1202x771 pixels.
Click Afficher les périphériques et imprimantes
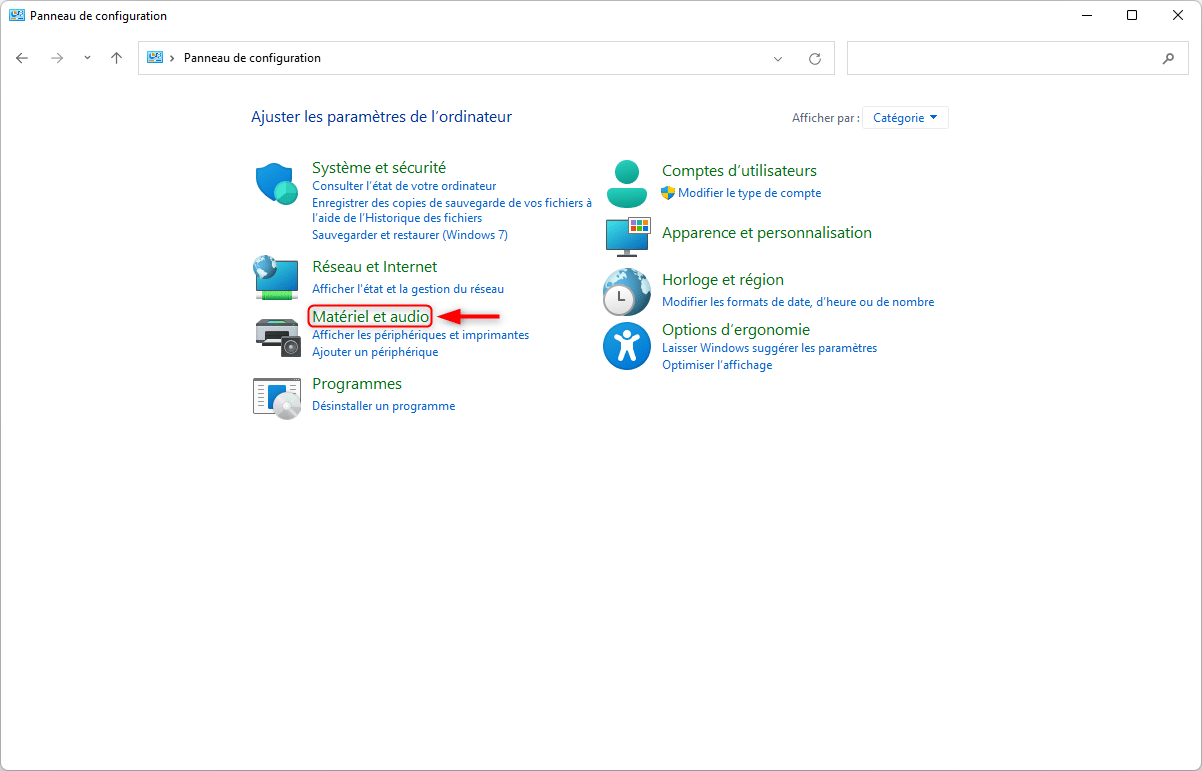pyautogui.click(x=421, y=335)
